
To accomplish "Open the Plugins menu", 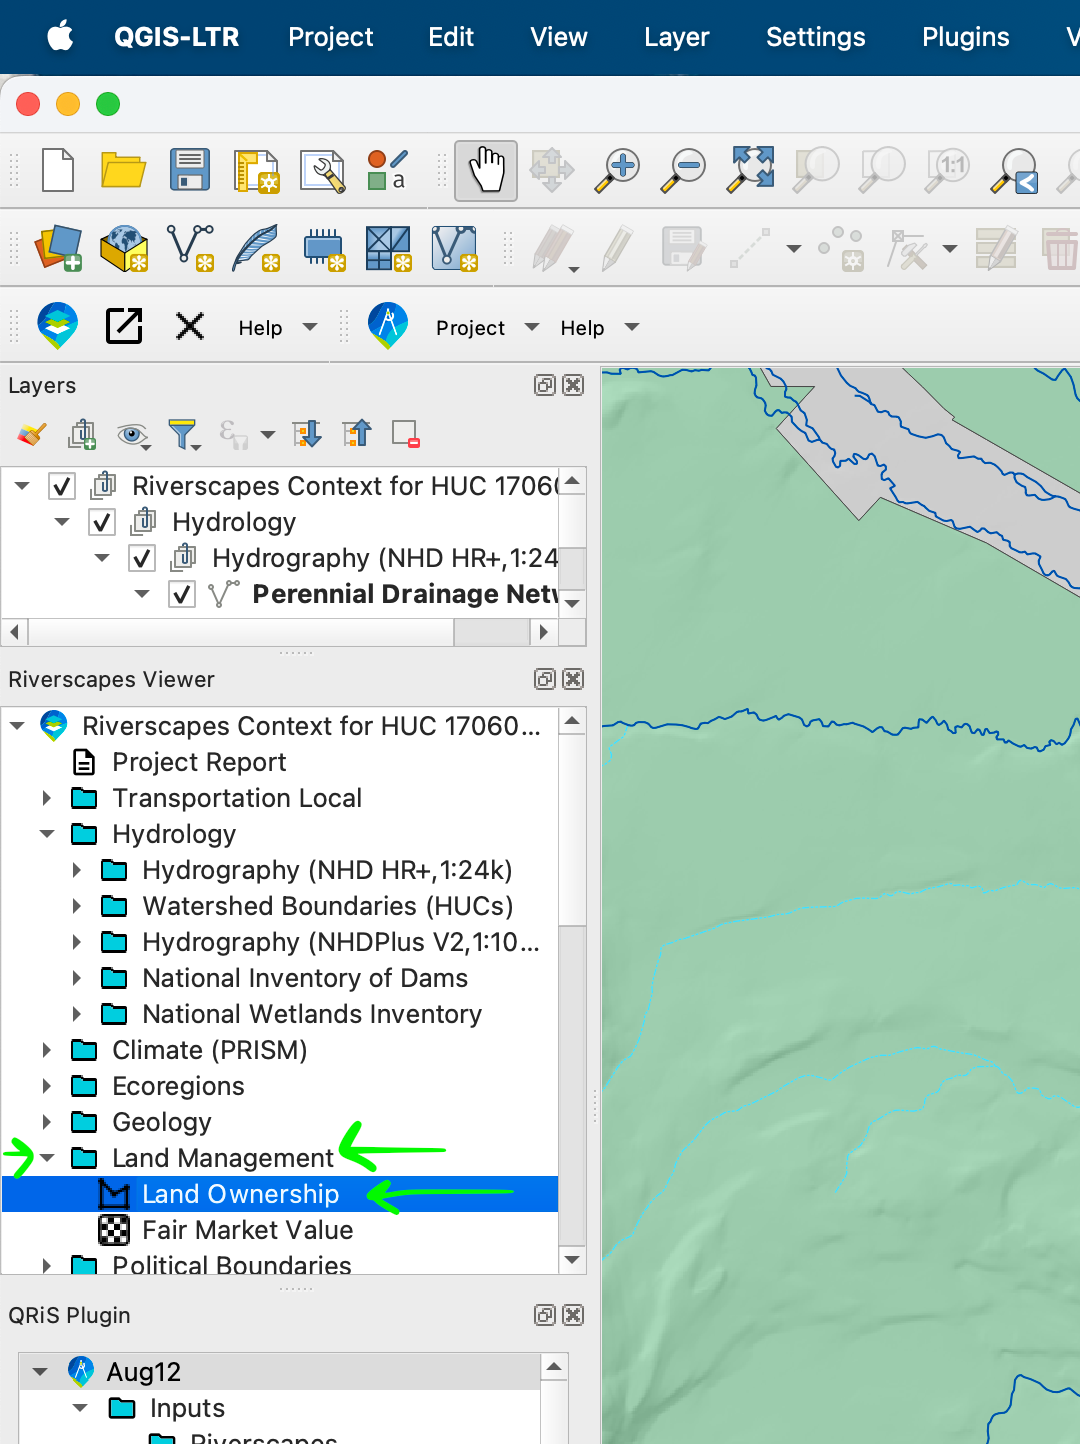I will [x=966, y=37].
